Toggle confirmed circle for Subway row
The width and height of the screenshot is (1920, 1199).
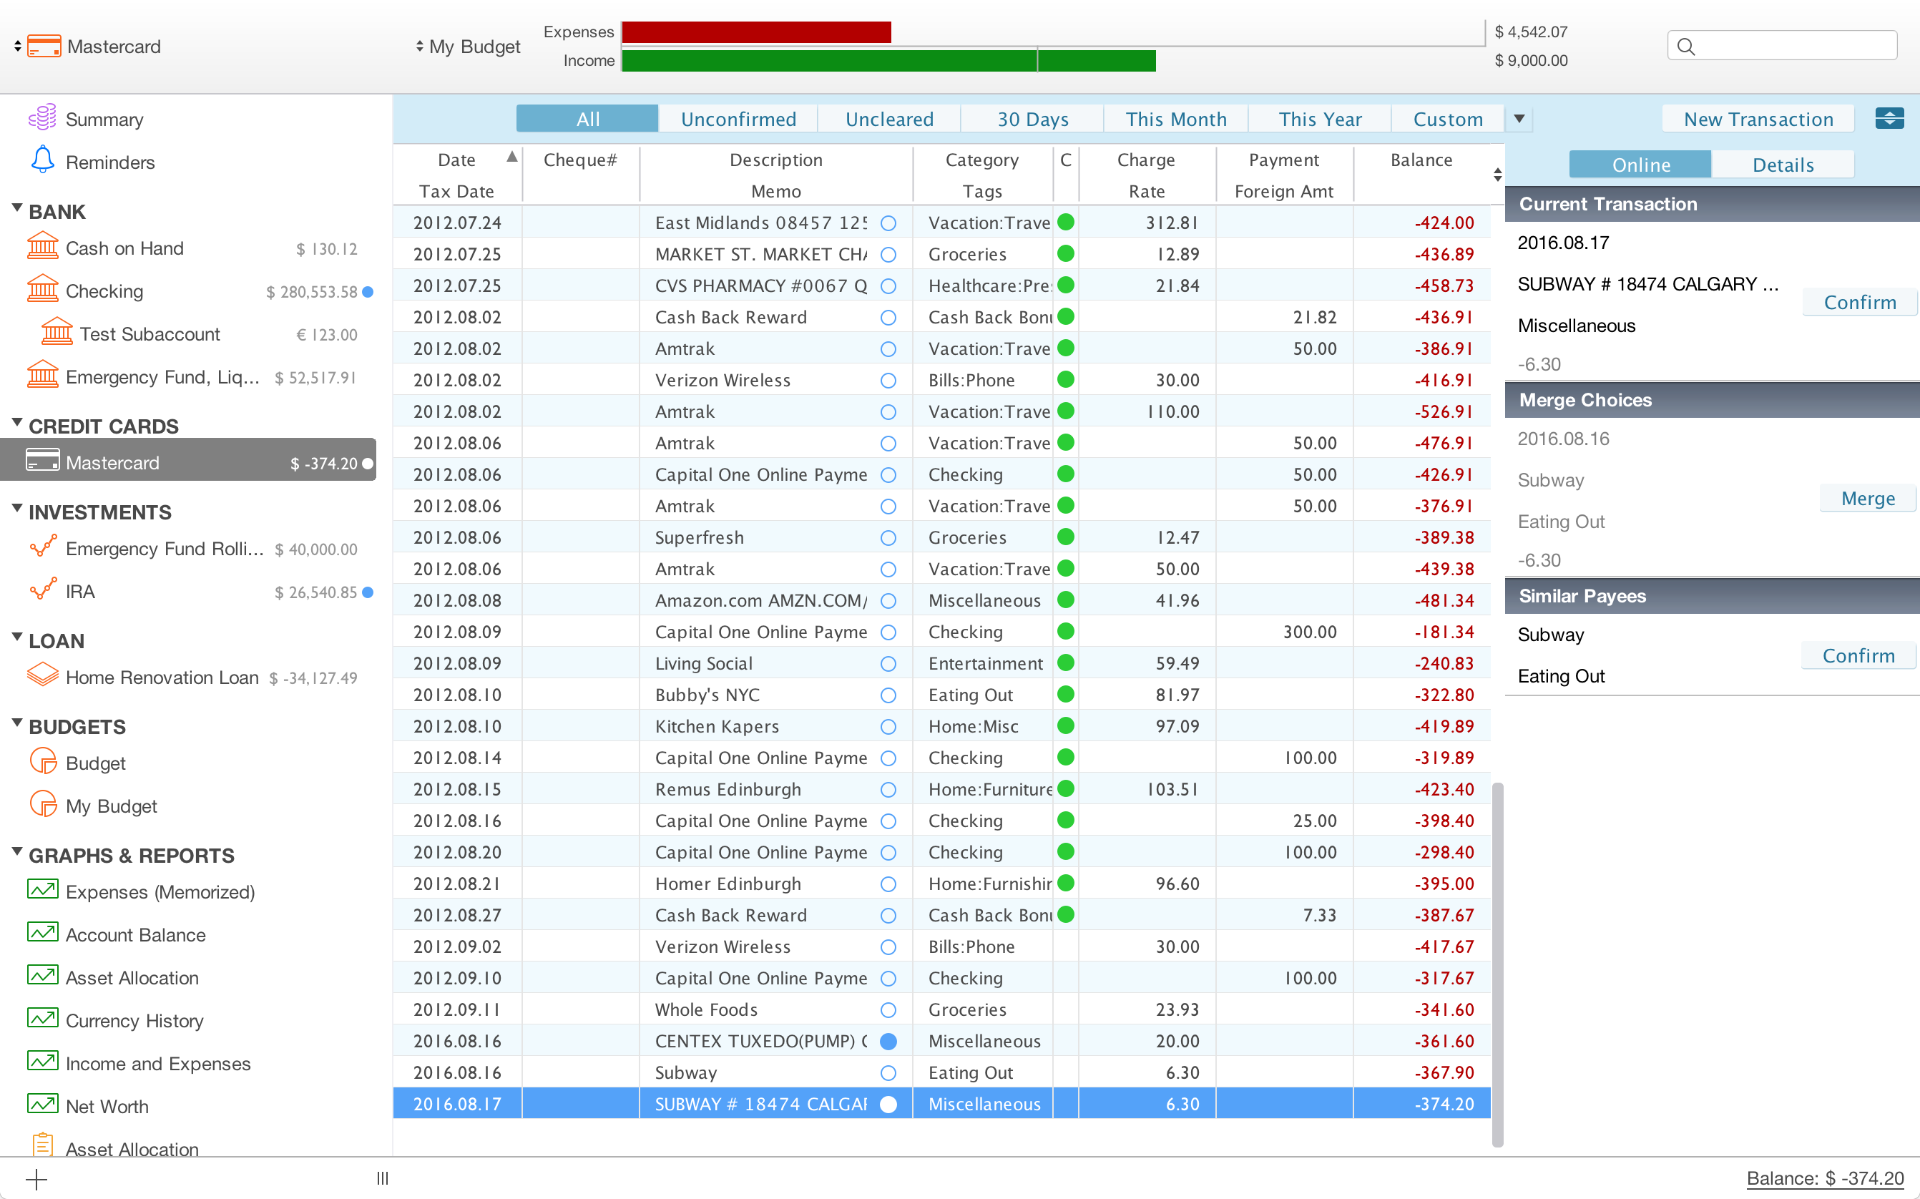pyautogui.click(x=888, y=1073)
